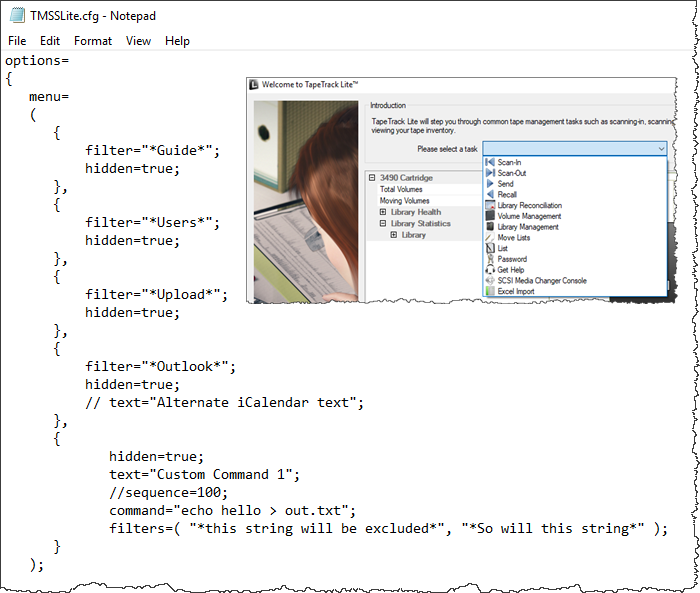The image size is (700, 593).
Task: Click the Library Reconciliation icon
Action: [490, 205]
